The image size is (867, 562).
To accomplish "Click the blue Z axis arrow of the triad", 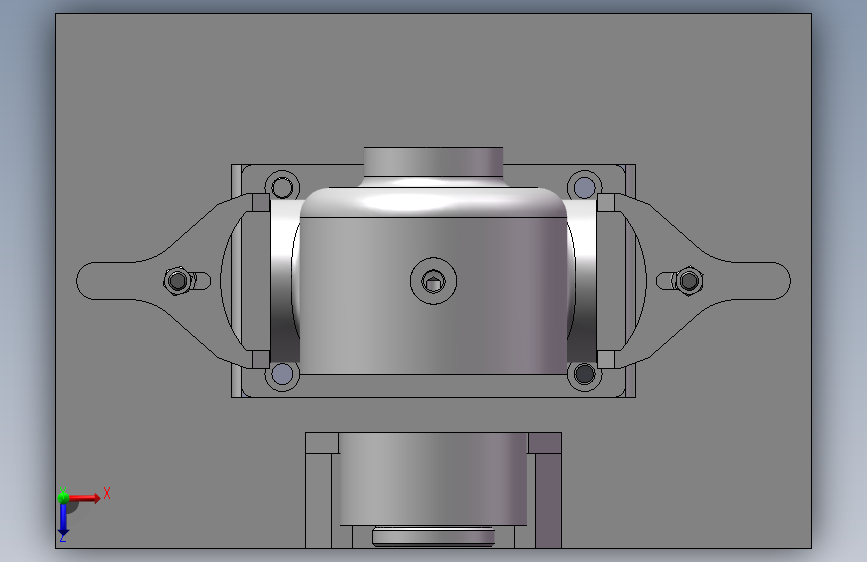I will (63, 520).
